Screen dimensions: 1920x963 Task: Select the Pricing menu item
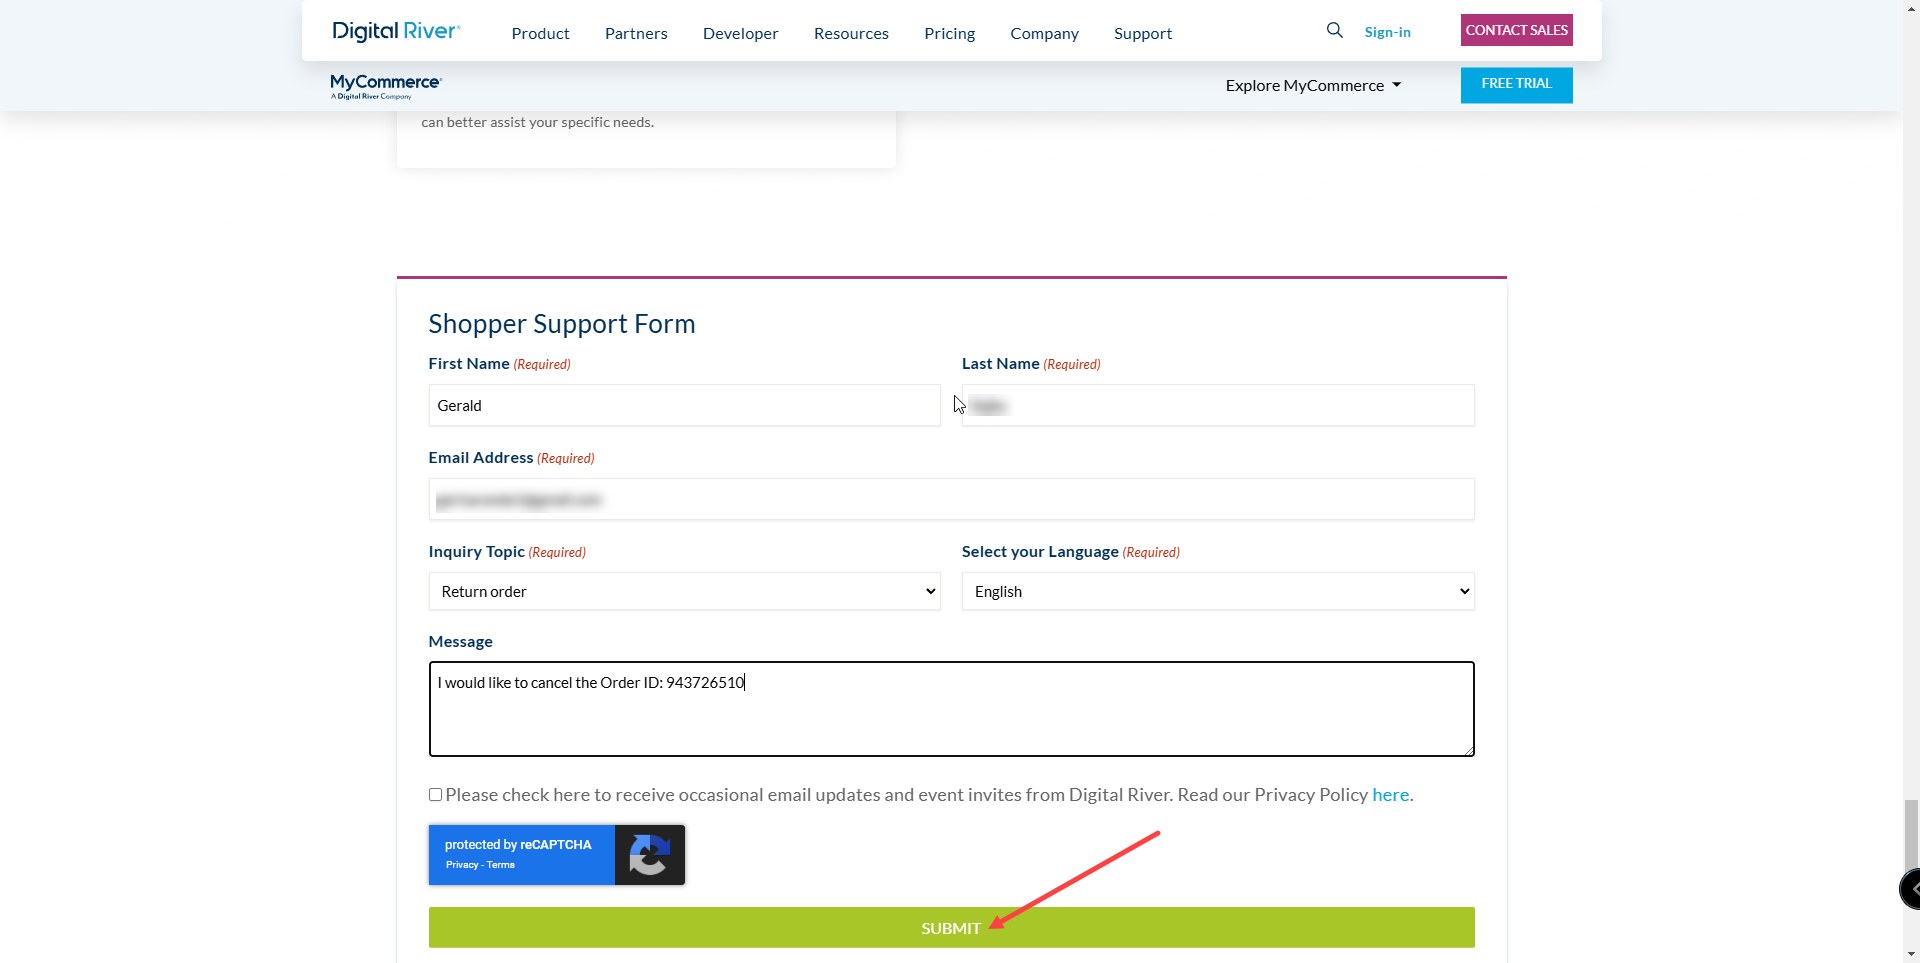pyautogui.click(x=949, y=33)
